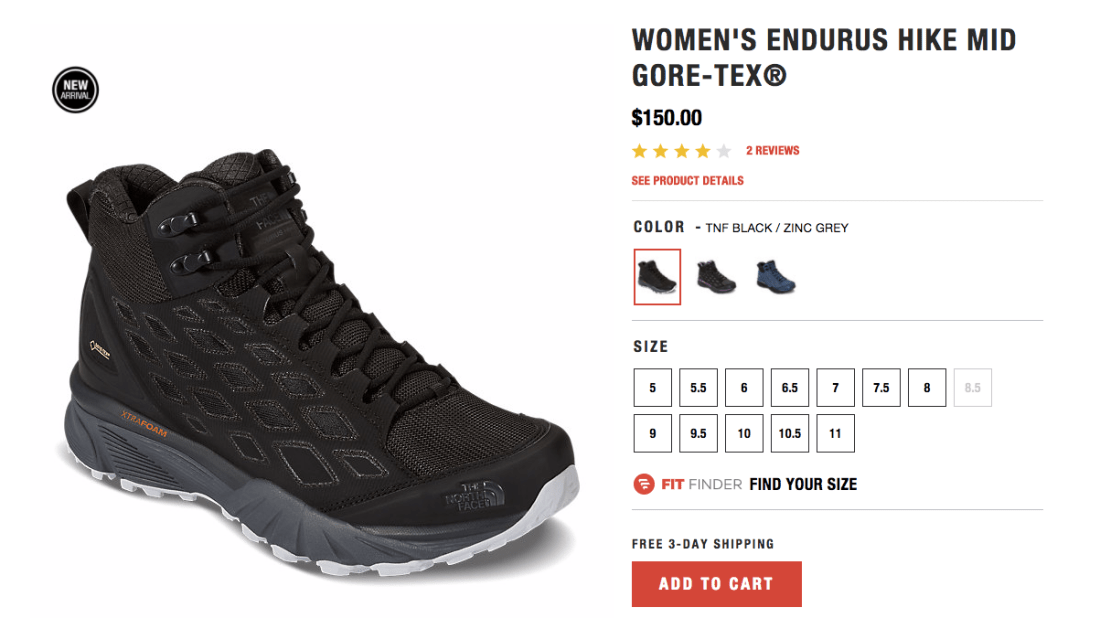The height and width of the screenshot is (618, 1100).
Task: Select size 10.5
Action: point(790,434)
